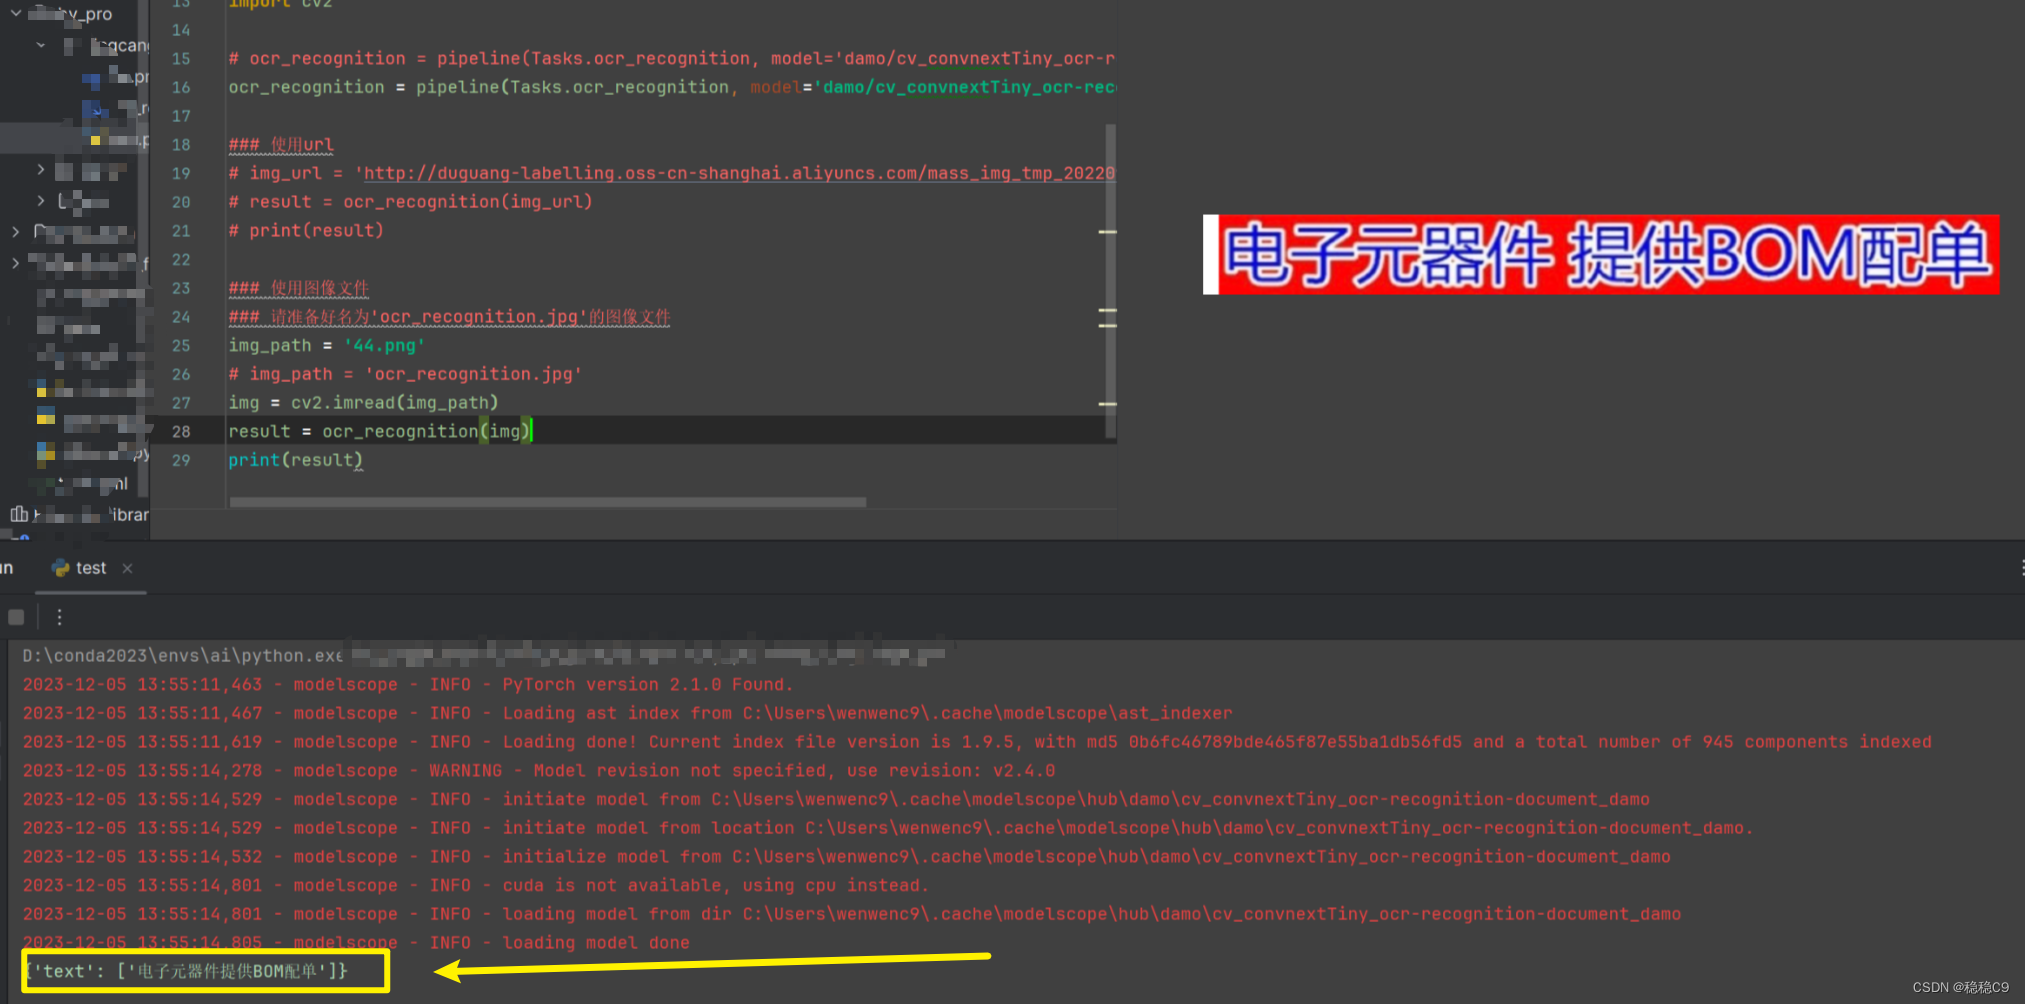Click 'result = ocr_recognition(img)' on line 28
The width and height of the screenshot is (2025, 1004).
380,431
